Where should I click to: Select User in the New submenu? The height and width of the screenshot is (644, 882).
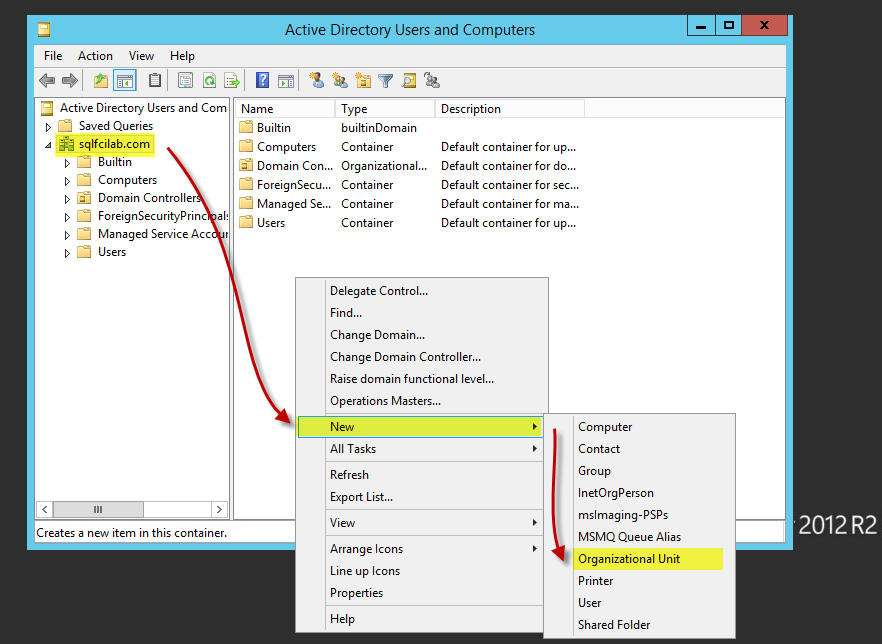pyautogui.click(x=640, y=602)
